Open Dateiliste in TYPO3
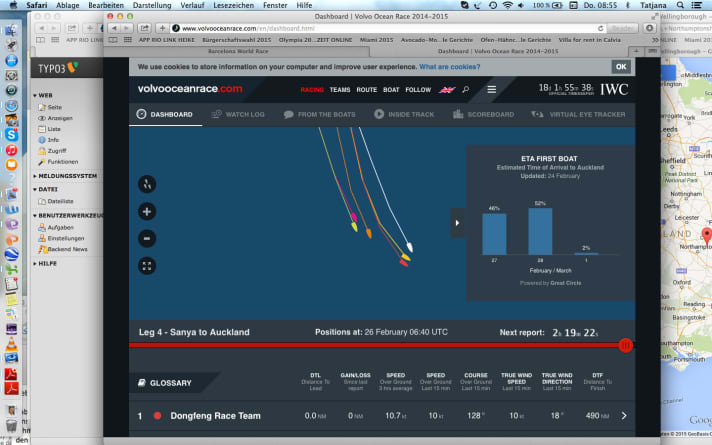Image resolution: width=712 pixels, height=445 pixels. [x=56, y=201]
